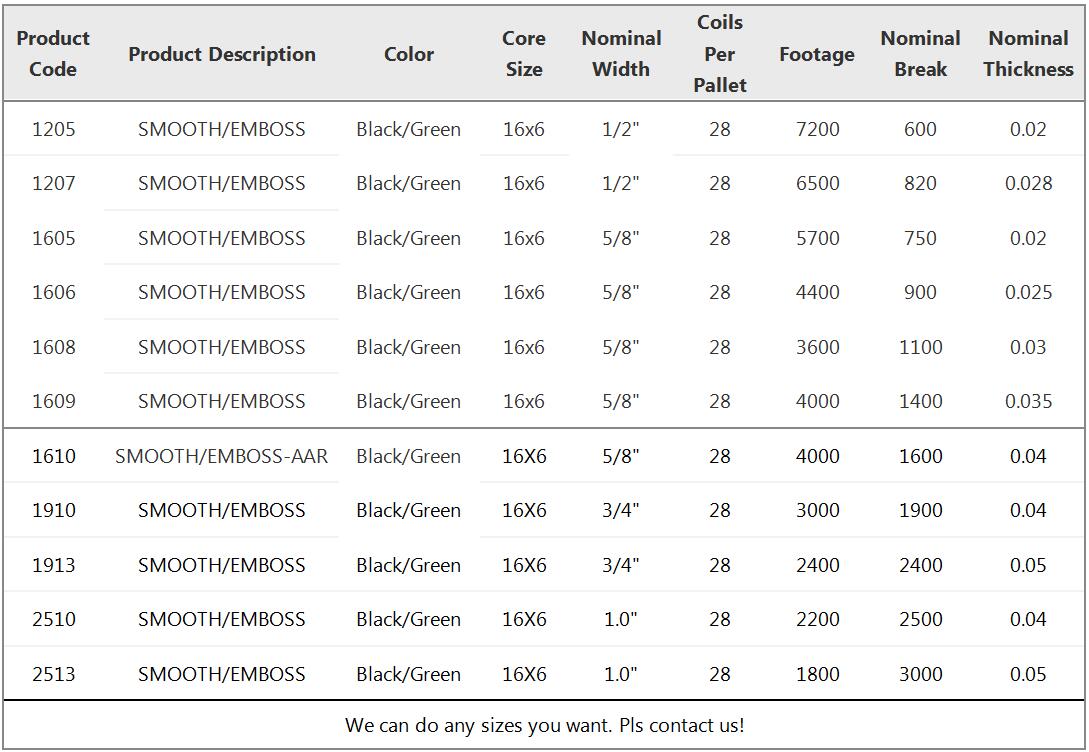1089x752 pixels.
Task: Select product code 1205
Action: click(53, 129)
